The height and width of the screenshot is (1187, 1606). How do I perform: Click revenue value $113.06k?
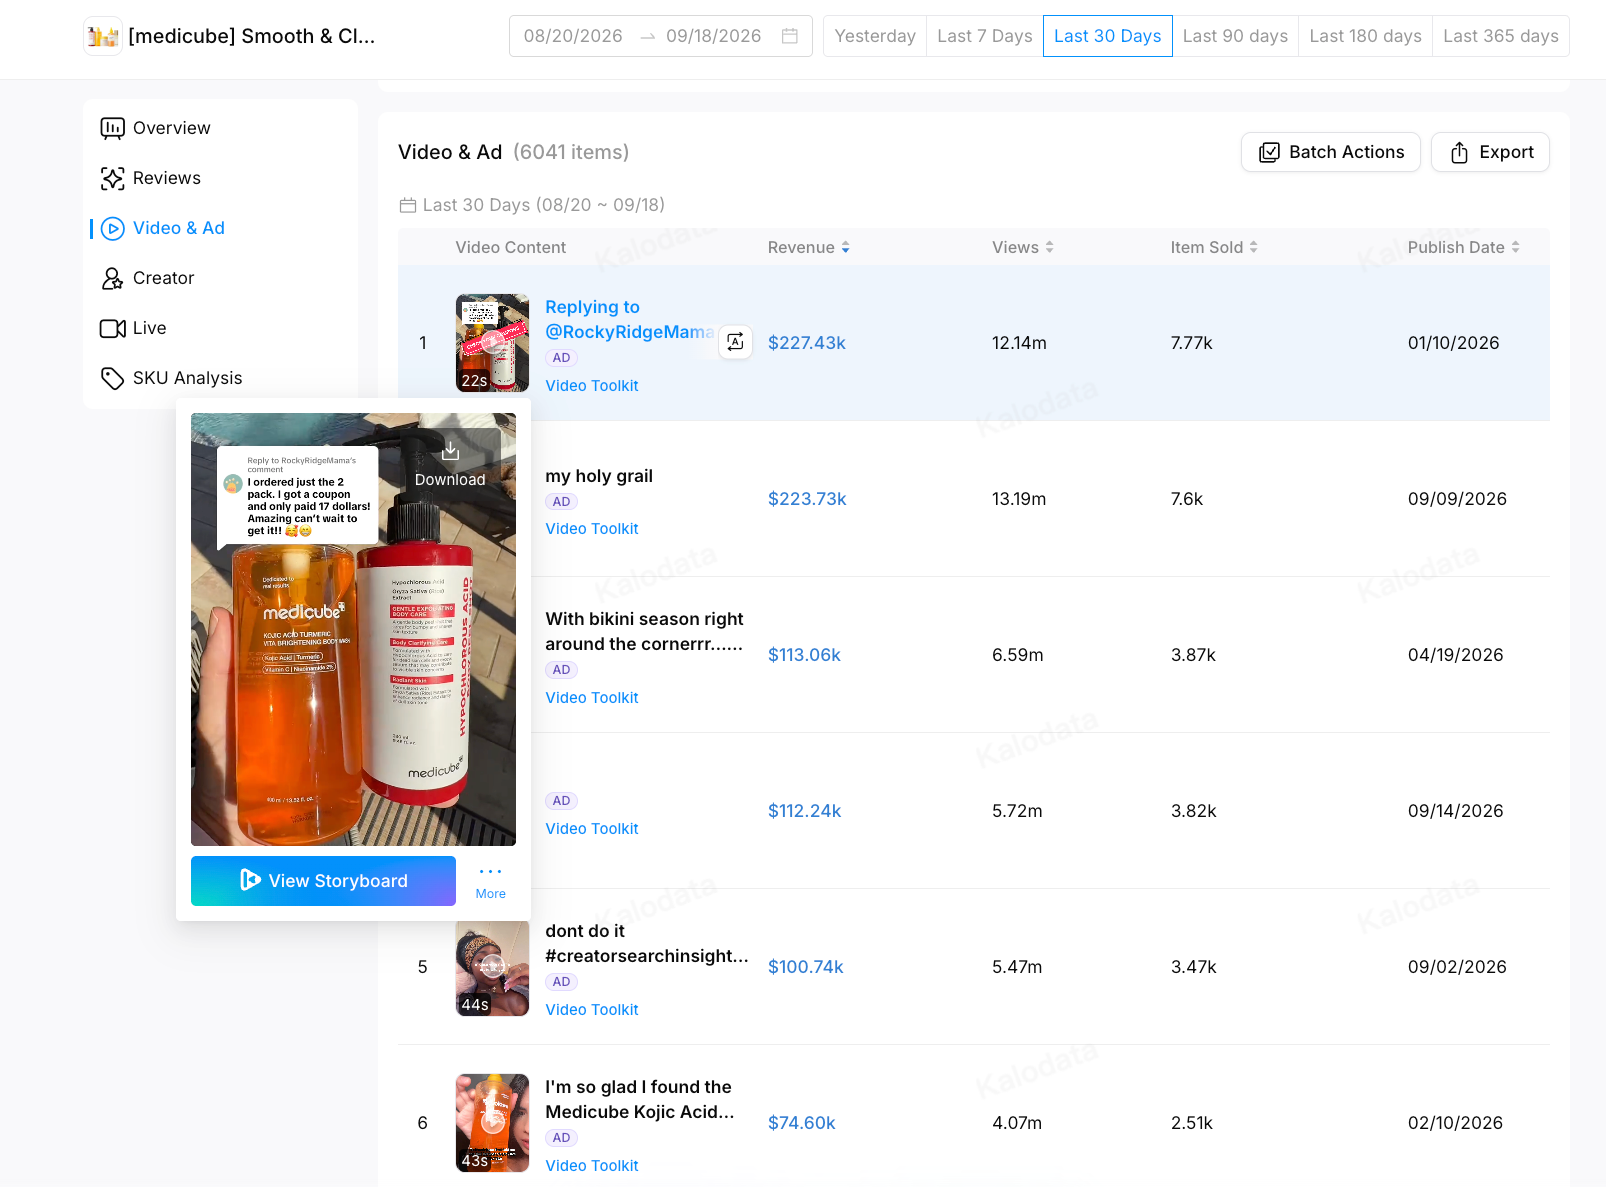804,655
